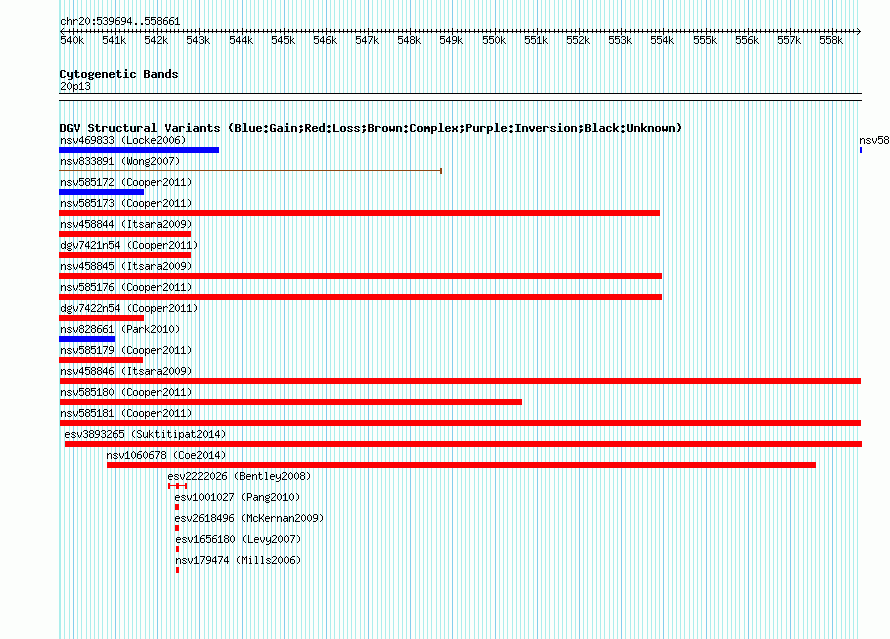Open esv1001027 (Pang2010) variant label
Screen dimensions: 890x639
pyautogui.click(x=237, y=497)
